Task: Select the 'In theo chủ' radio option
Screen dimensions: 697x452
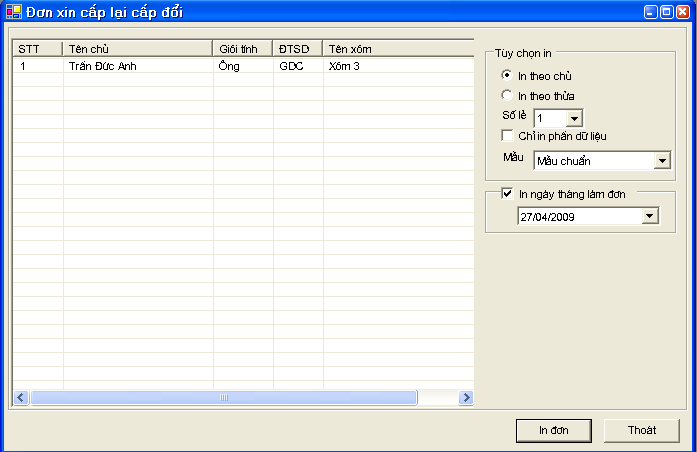Action: point(507,76)
